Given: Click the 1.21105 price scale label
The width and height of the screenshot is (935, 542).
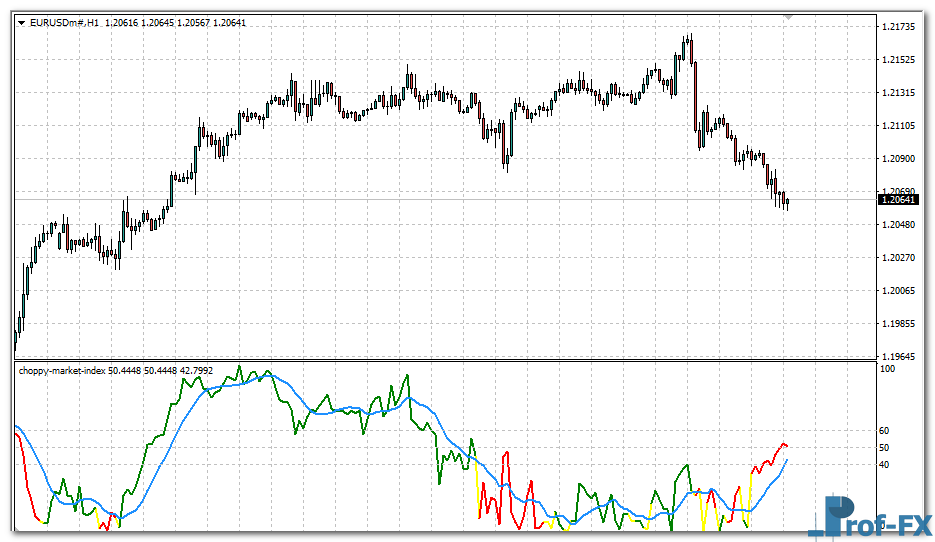Looking at the screenshot, I should [x=897, y=125].
